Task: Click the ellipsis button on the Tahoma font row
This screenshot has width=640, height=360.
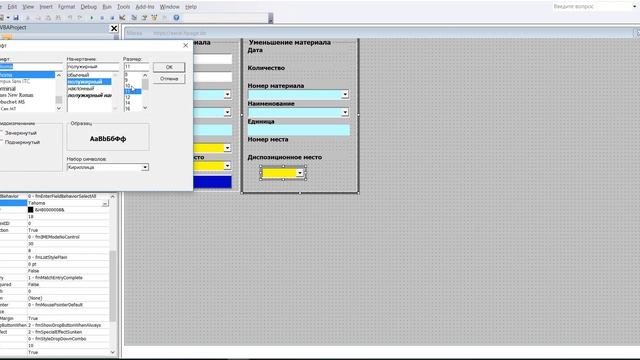Action: point(105,203)
